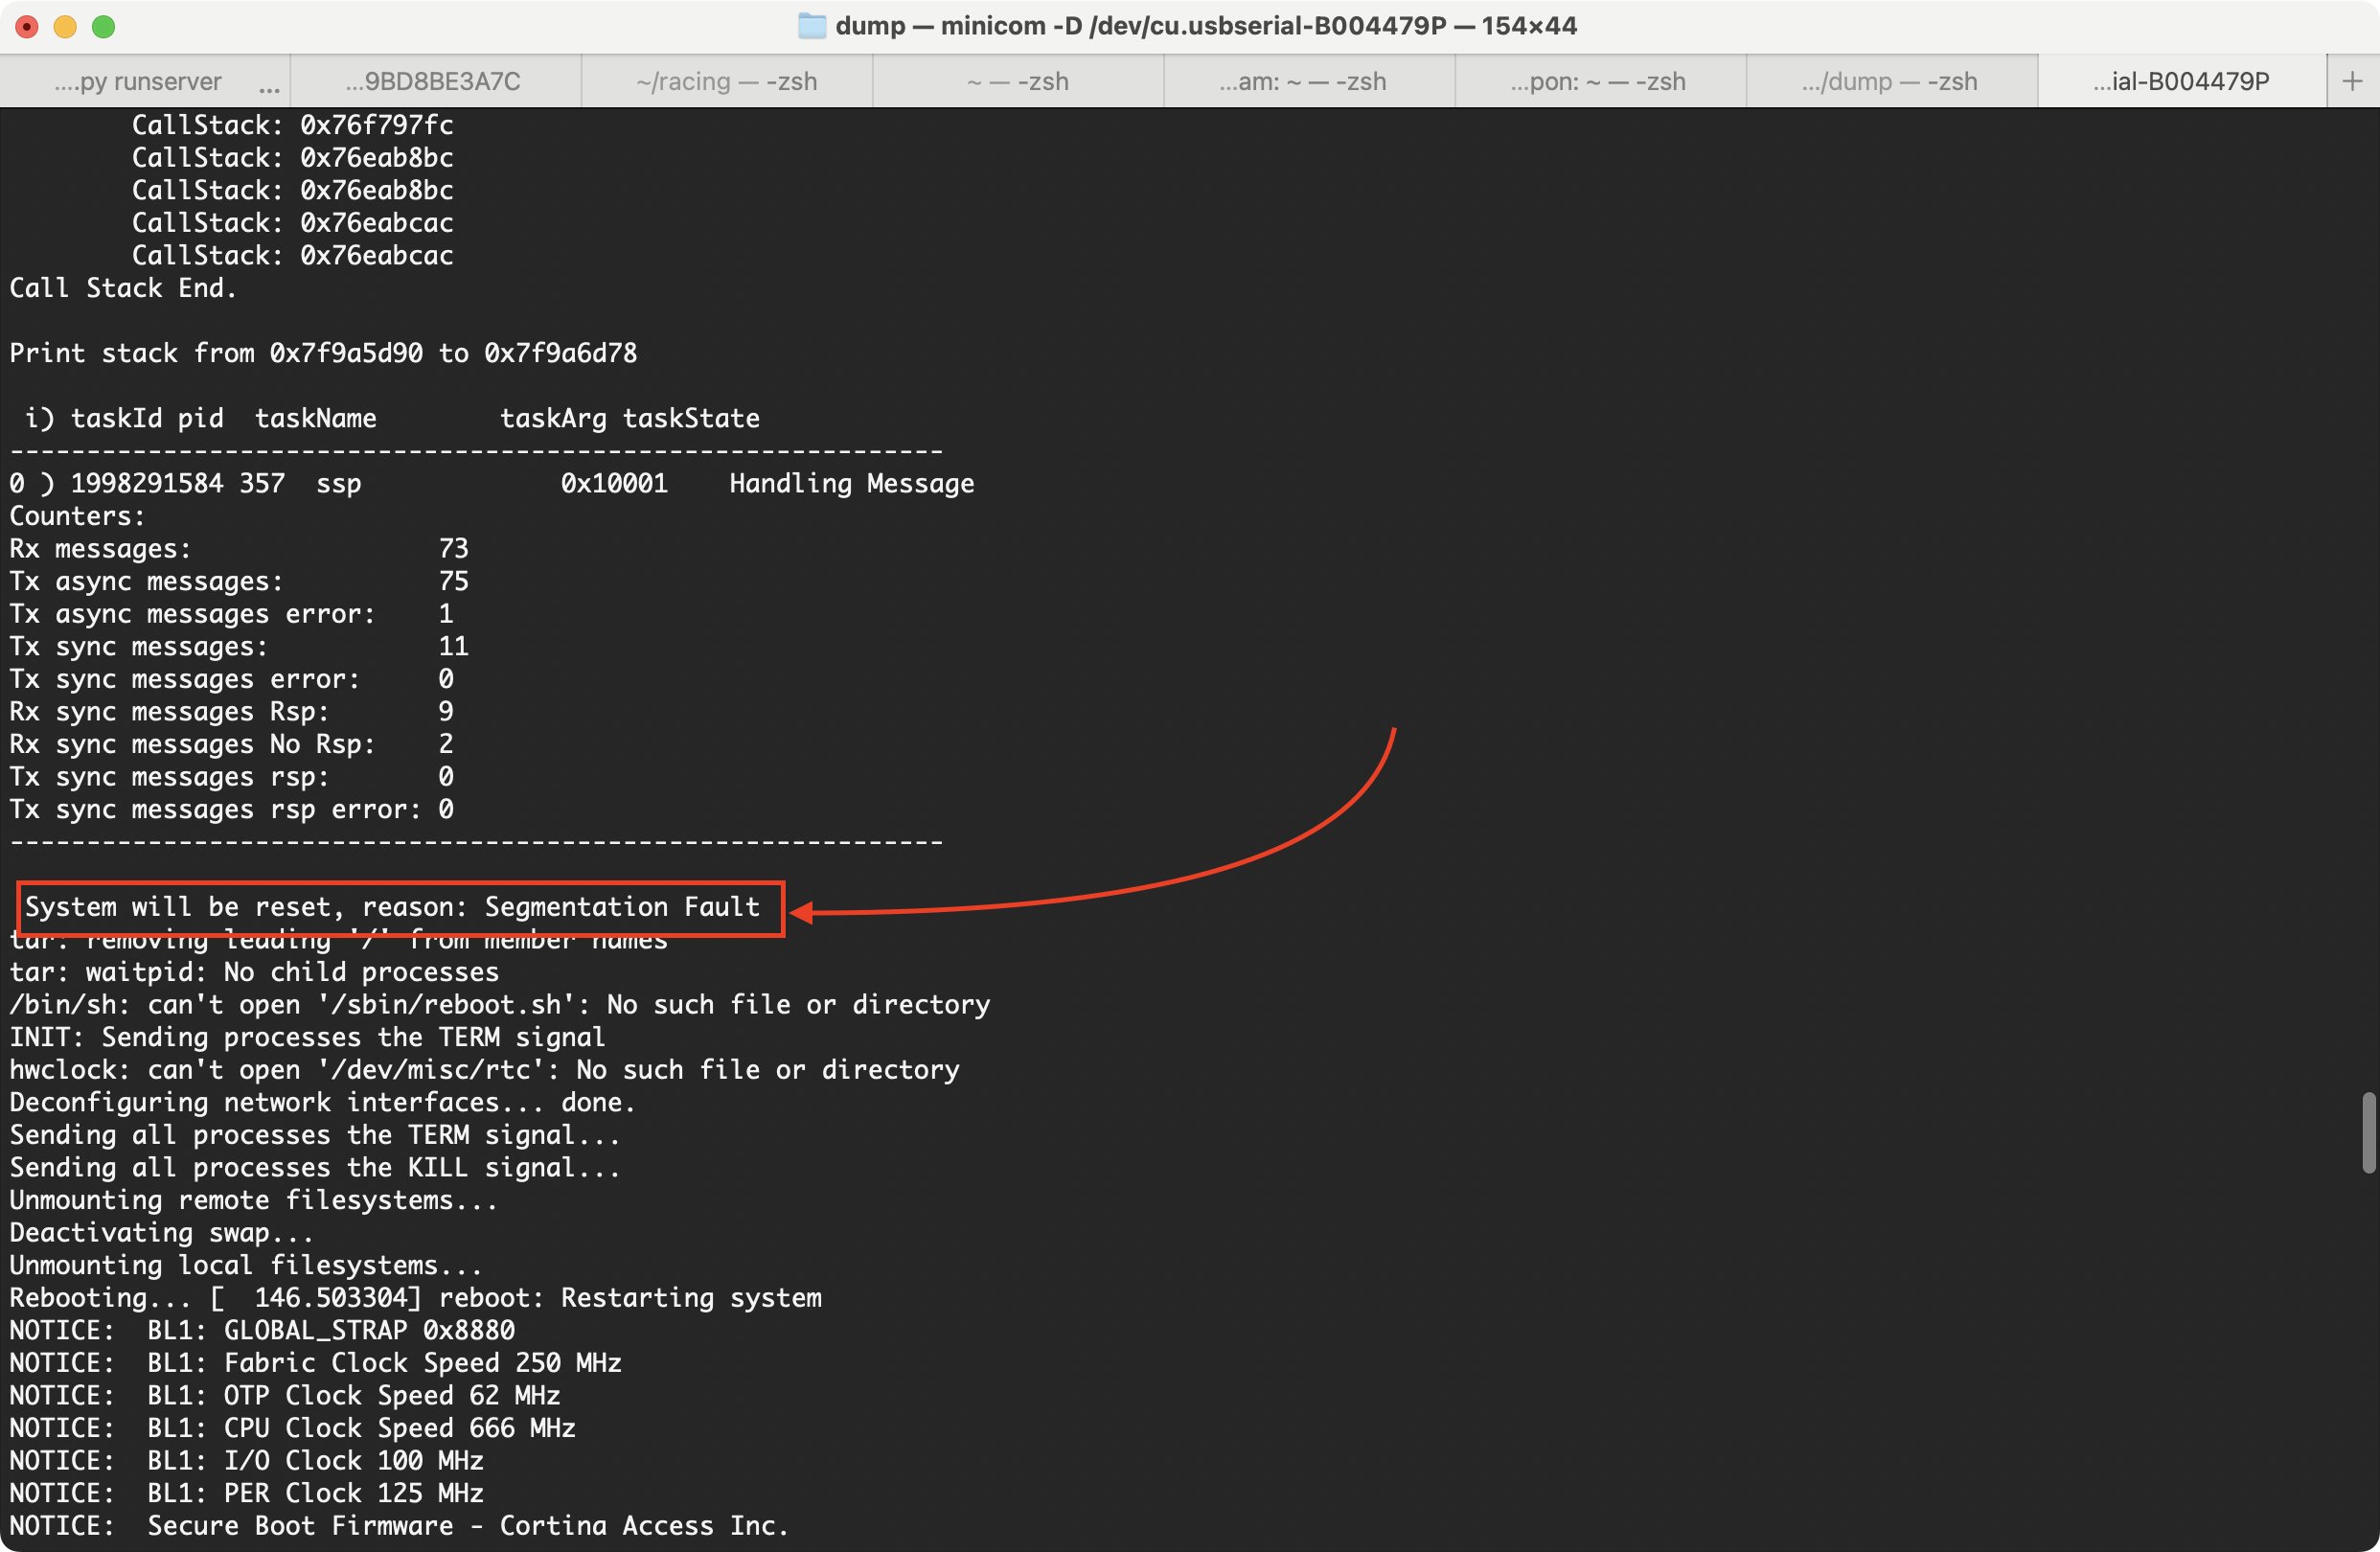
Task: Switch to the '.../dump — -zsh' tab
Action: [1889, 81]
